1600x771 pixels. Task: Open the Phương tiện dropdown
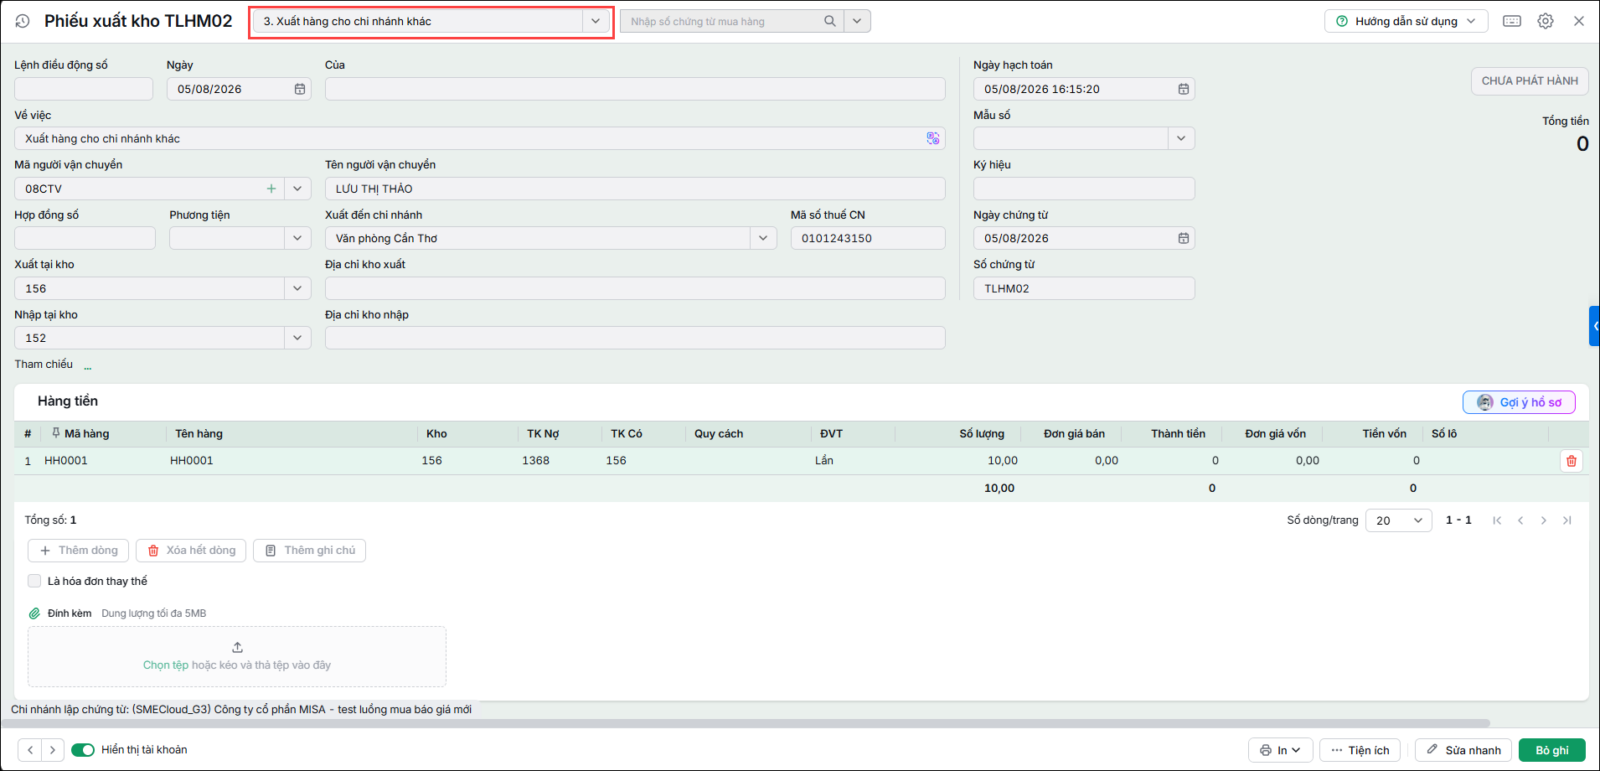pyautogui.click(x=298, y=238)
